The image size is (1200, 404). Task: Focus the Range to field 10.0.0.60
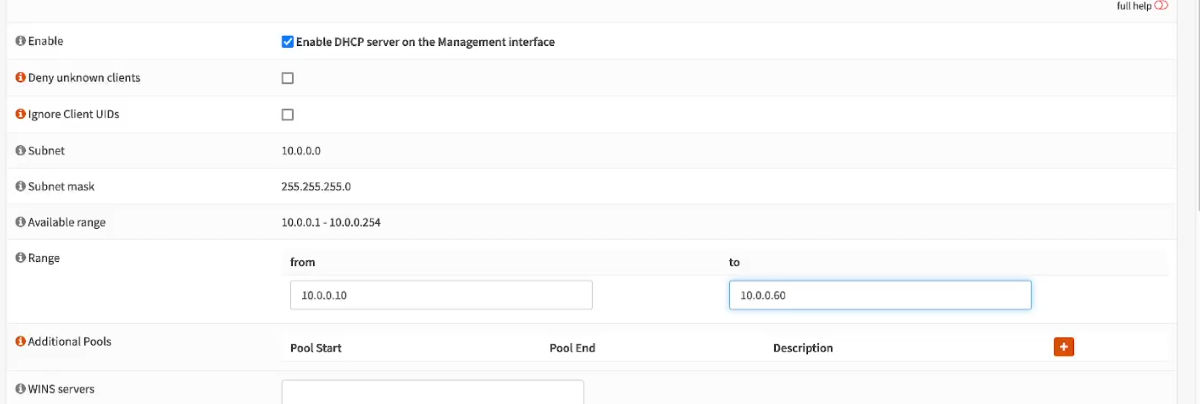pos(880,295)
